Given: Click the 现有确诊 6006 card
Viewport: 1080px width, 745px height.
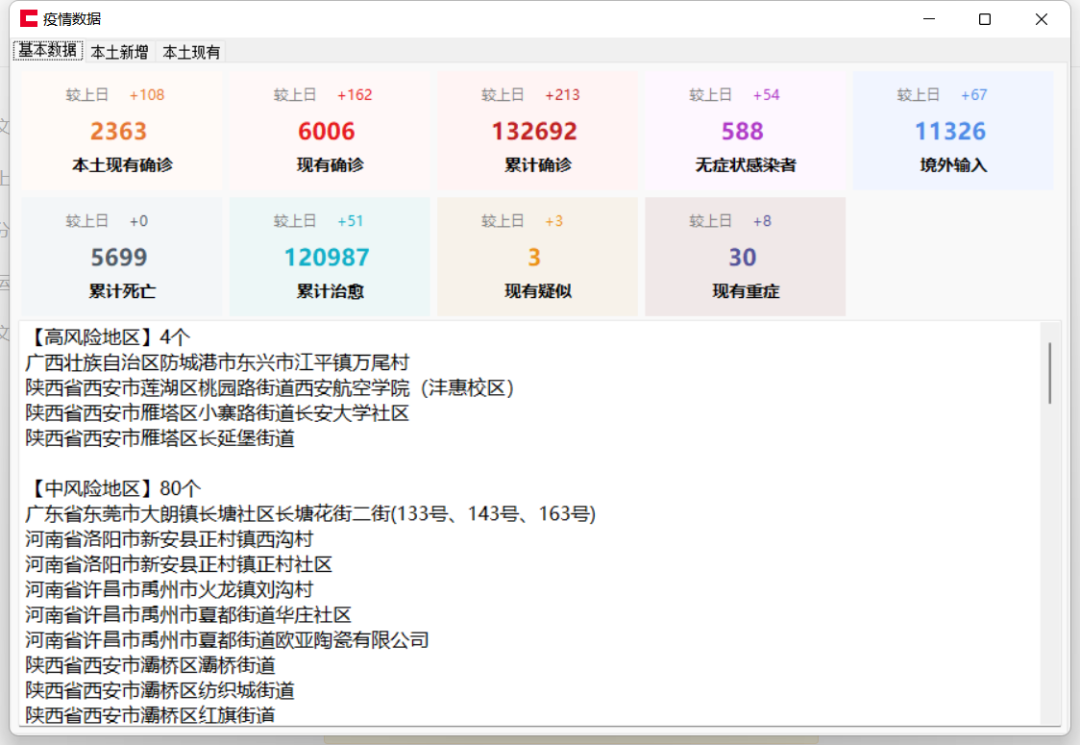Looking at the screenshot, I should (329, 131).
